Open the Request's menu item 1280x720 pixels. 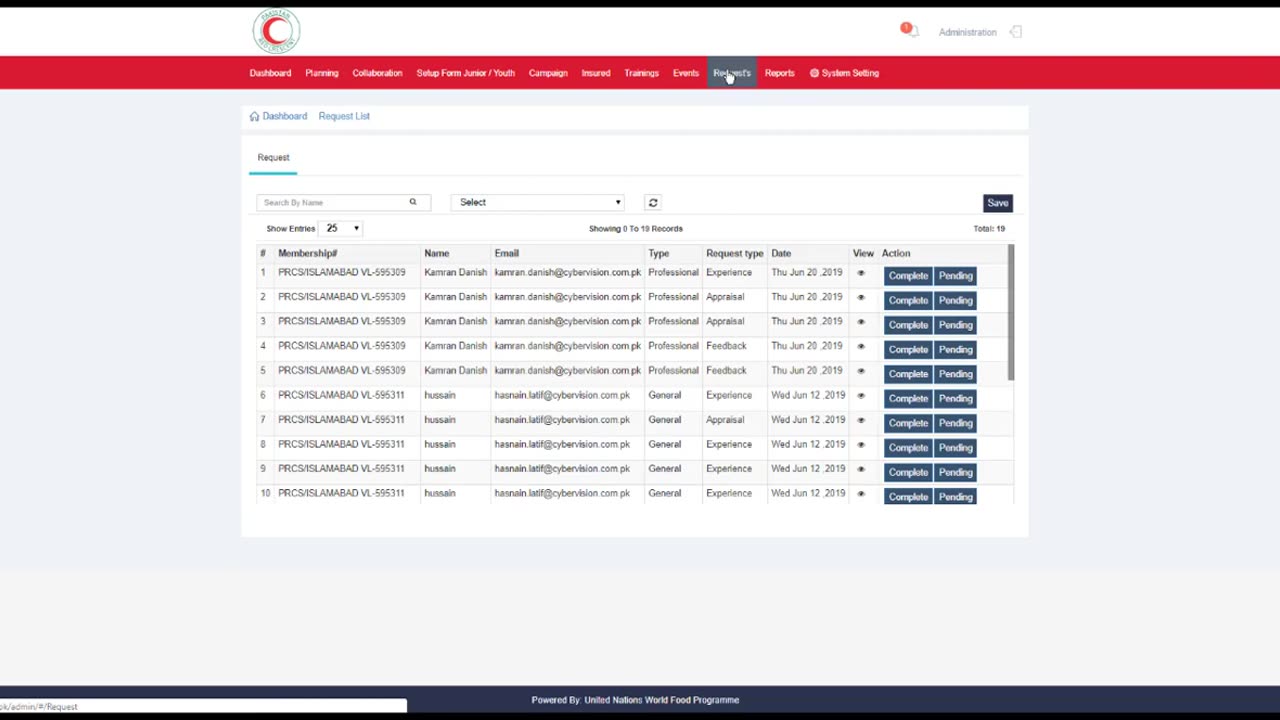[732, 73]
